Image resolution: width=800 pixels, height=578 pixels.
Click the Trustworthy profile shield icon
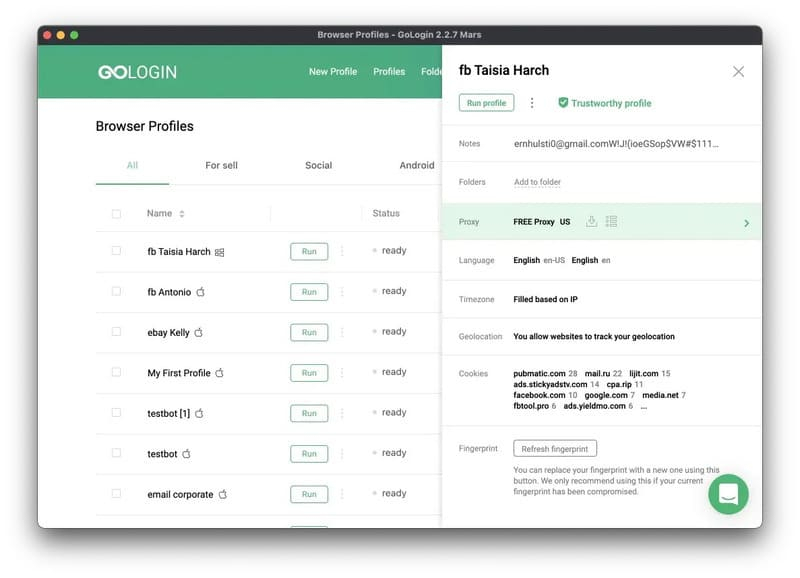pyautogui.click(x=563, y=103)
